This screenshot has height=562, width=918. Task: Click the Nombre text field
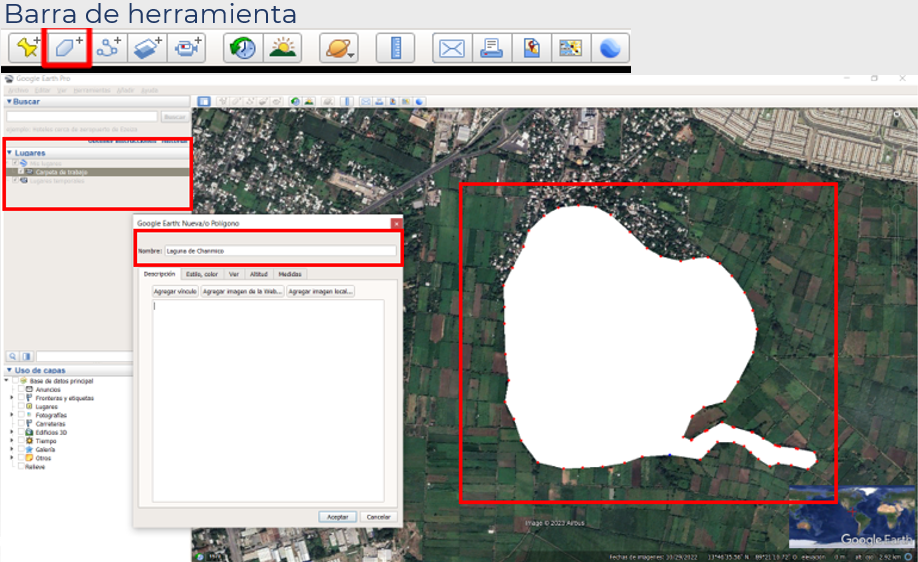280,251
